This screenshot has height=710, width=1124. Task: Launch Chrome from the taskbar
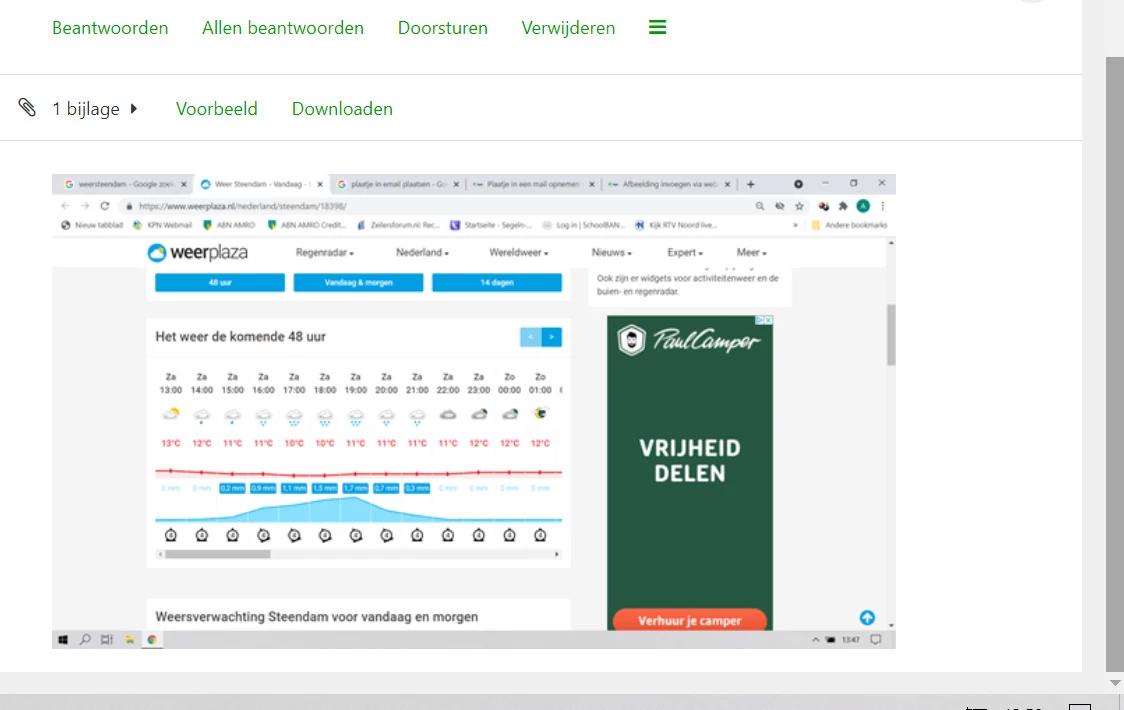pos(152,638)
